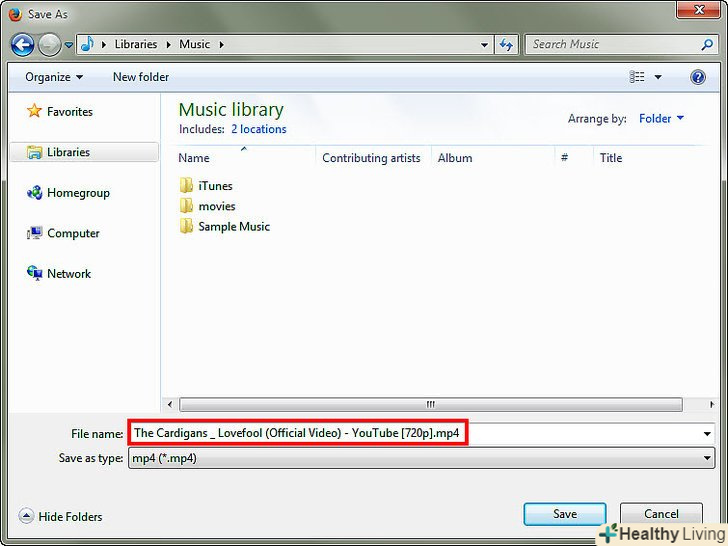This screenshot has height=546, width=728.
Task: Click the Favorites star icon
Action: click(34, 111)
